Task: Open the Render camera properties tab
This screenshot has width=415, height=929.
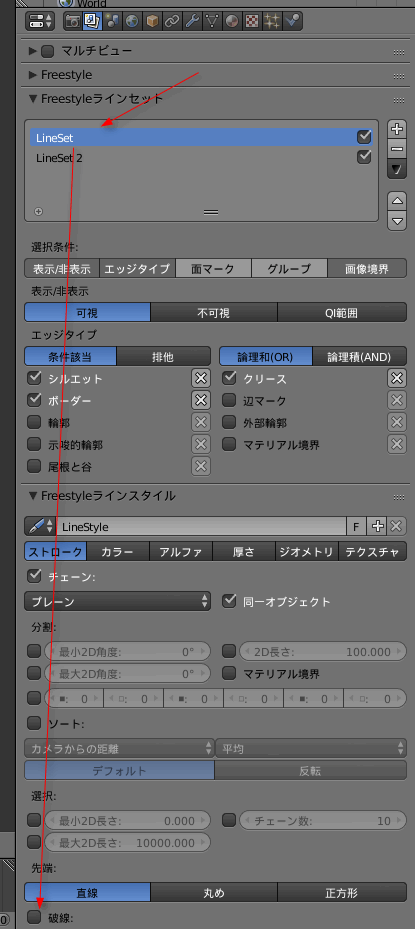Action: 74,22
